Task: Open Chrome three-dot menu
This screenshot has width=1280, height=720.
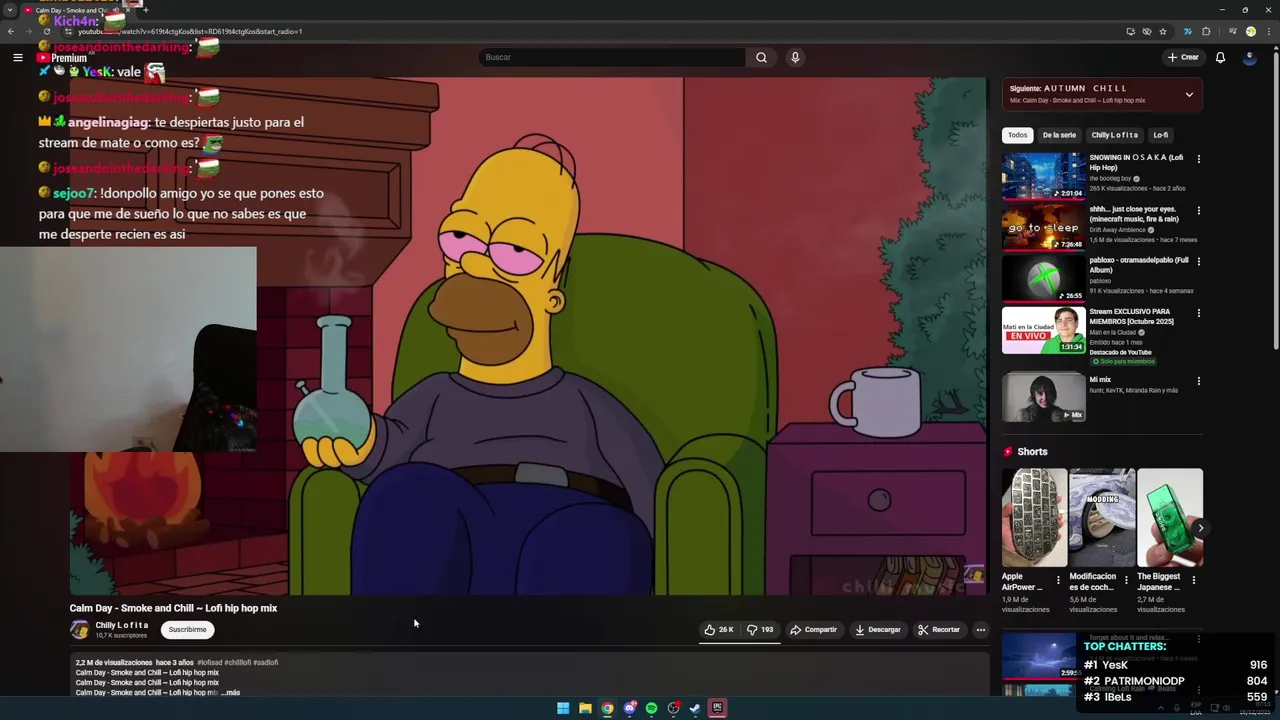Action: click(1268, 31)
